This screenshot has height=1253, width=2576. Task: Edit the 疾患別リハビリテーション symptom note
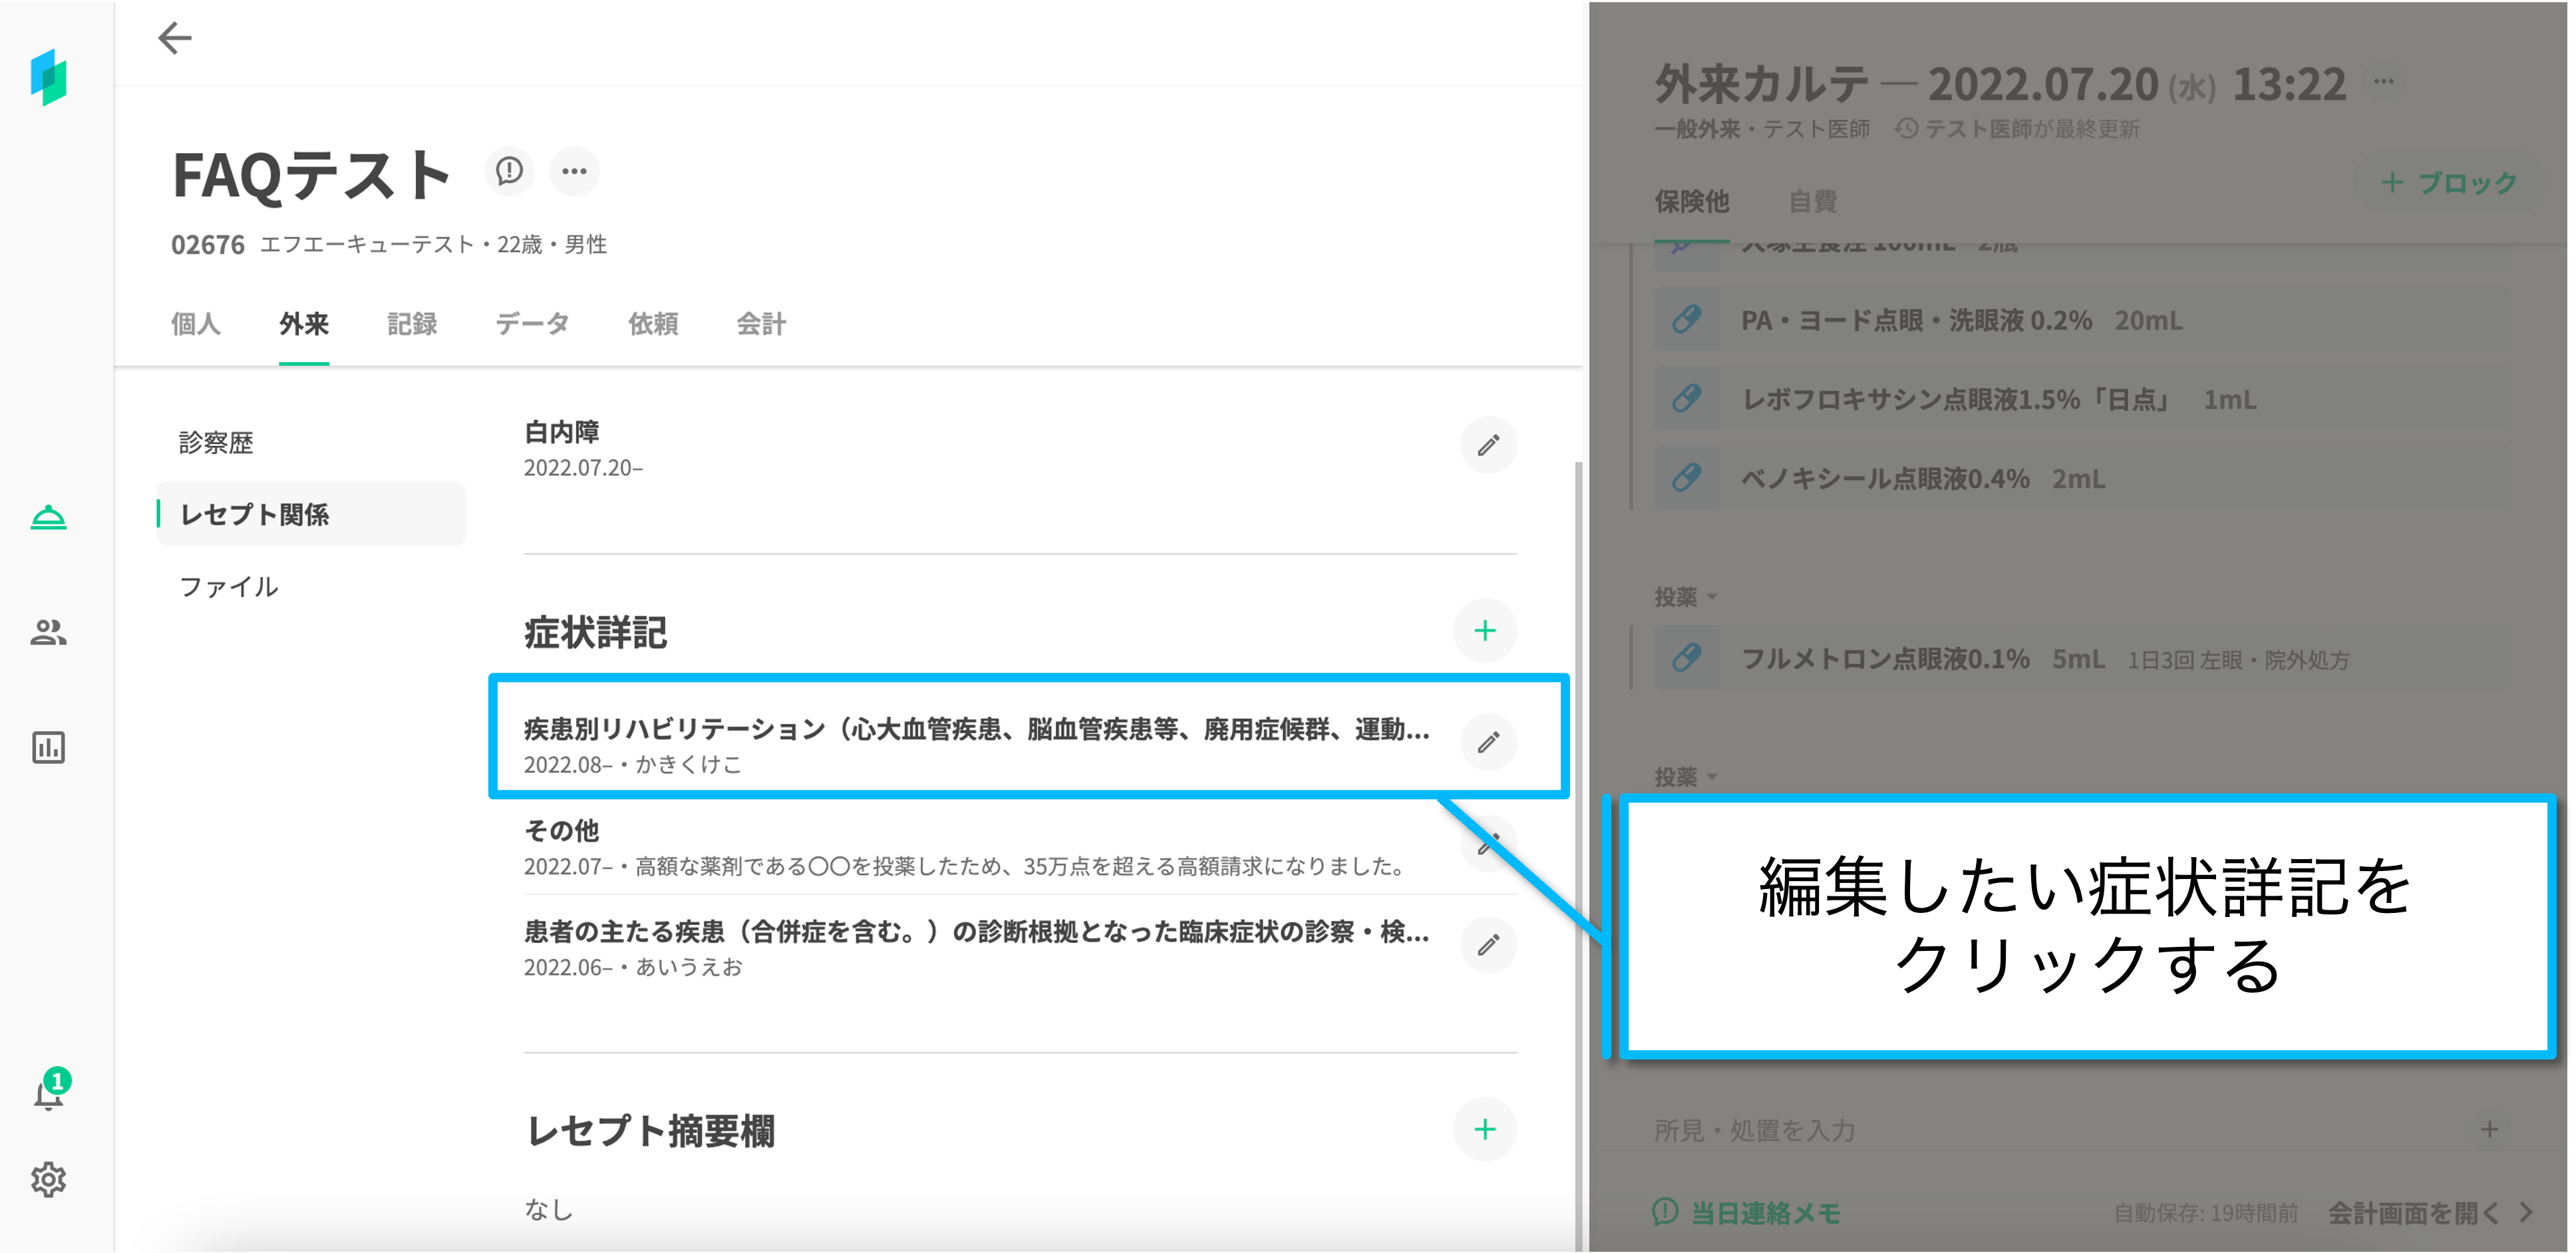pyautogui.click(x=1488, y=742)
